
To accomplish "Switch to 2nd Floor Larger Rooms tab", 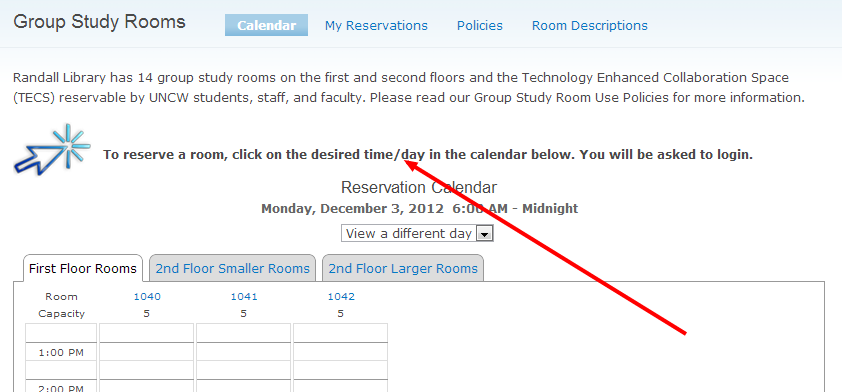I will coord(403,268).
